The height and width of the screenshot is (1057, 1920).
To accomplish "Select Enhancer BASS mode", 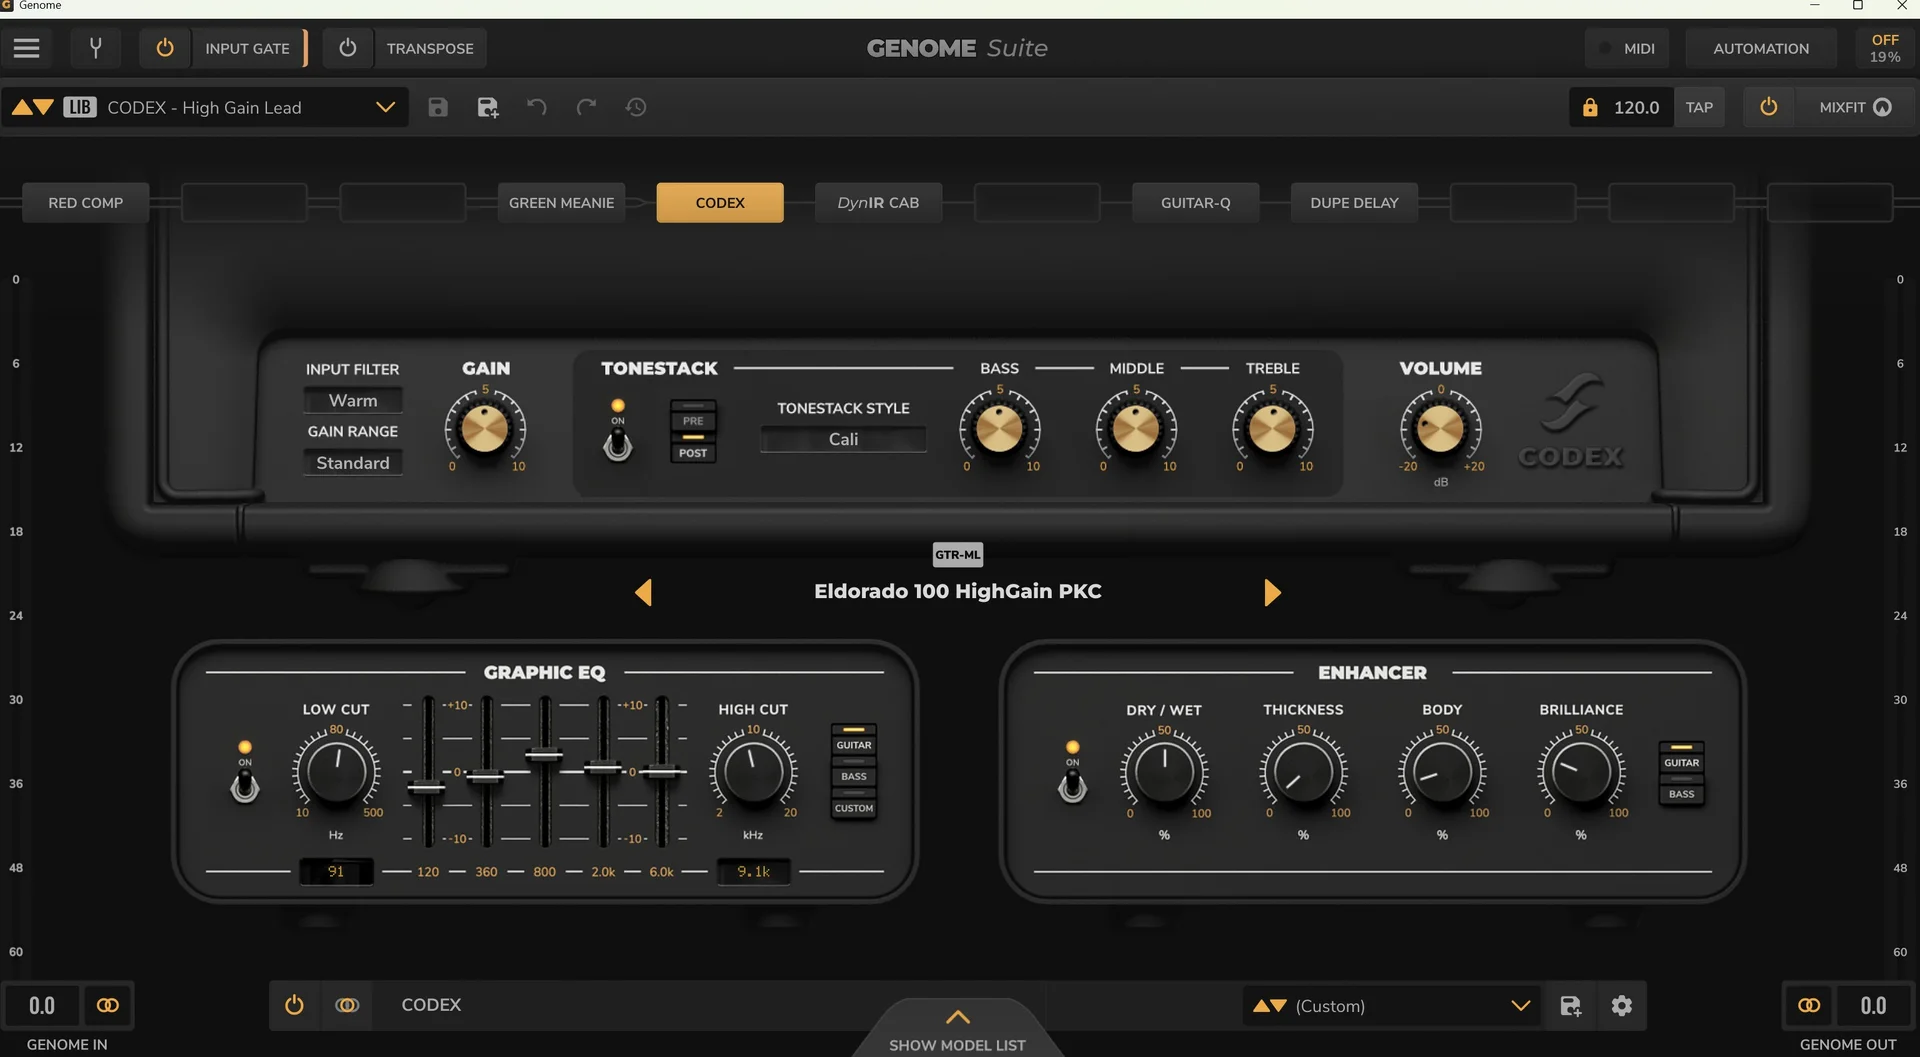I will [1682, 790].
